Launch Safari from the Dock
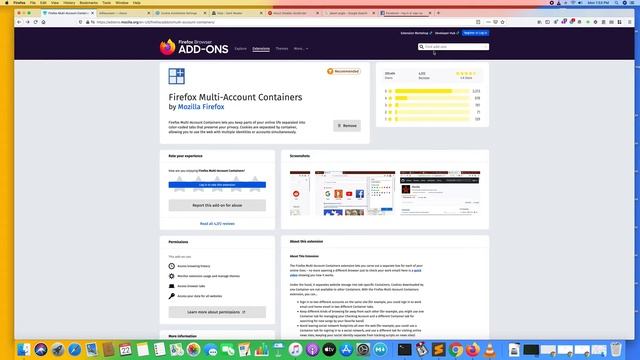The width and height of the screenshot is (640, 360). click(75, 350)
